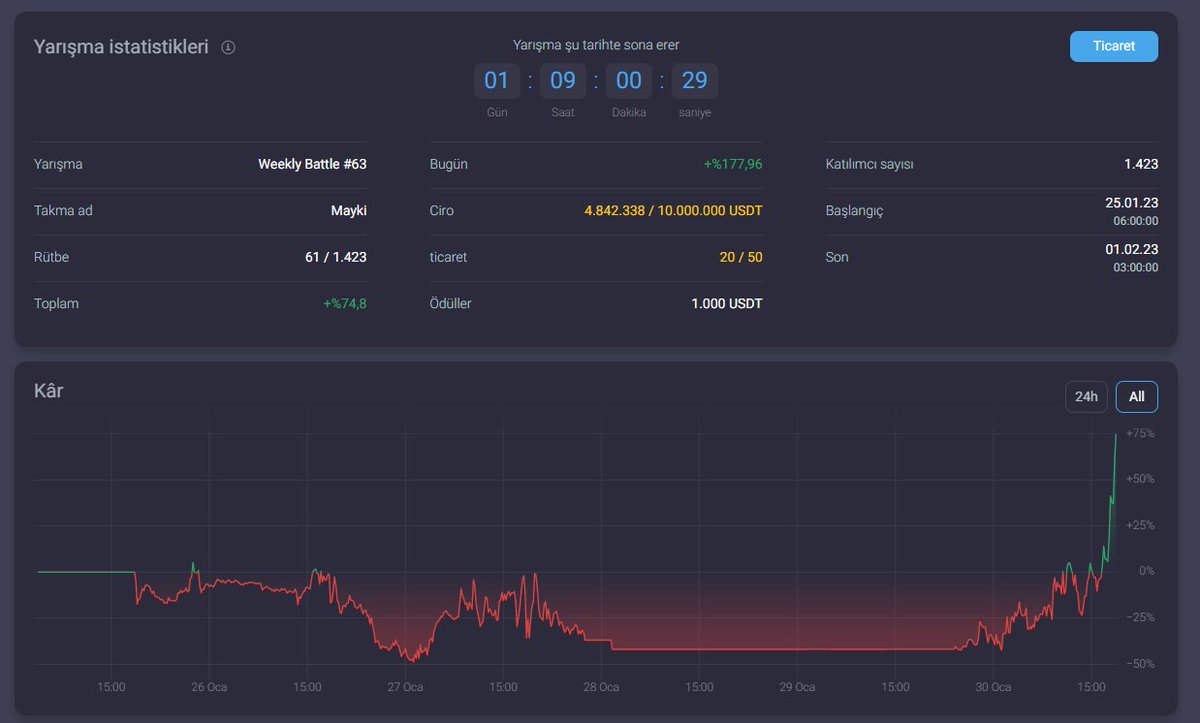1200x723 pixels.
Task: Click the start date 25.01.23
Action: [x=1132, y=203]
